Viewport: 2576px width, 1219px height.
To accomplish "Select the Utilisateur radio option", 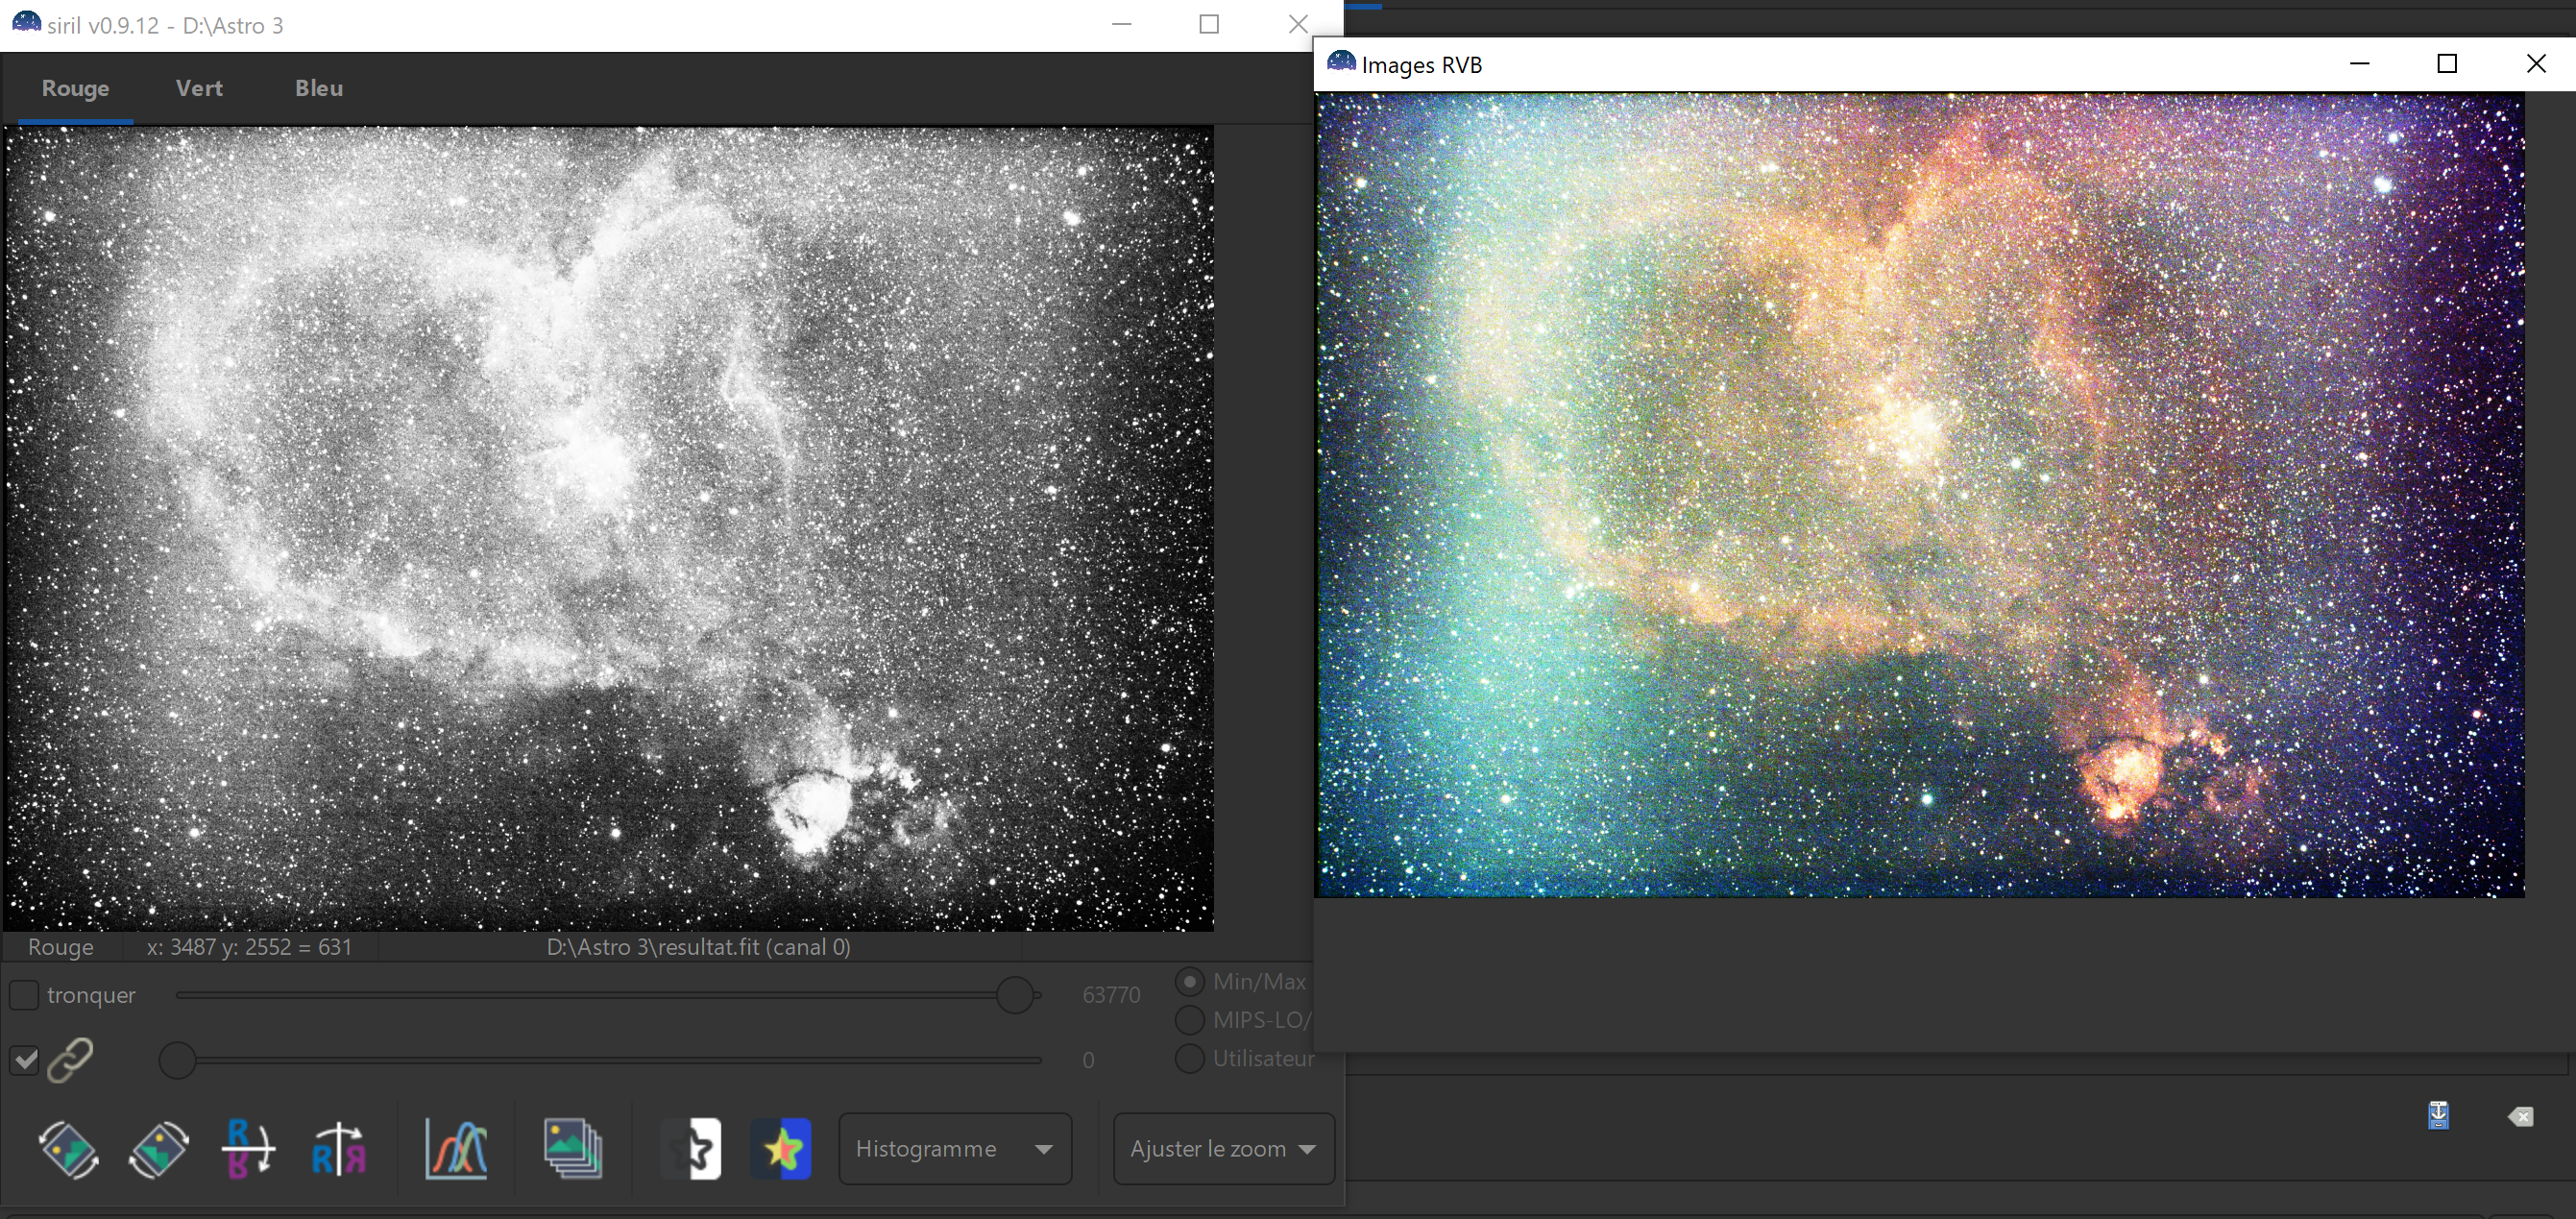I will pyautogui.click(x=1189, y=1058).
